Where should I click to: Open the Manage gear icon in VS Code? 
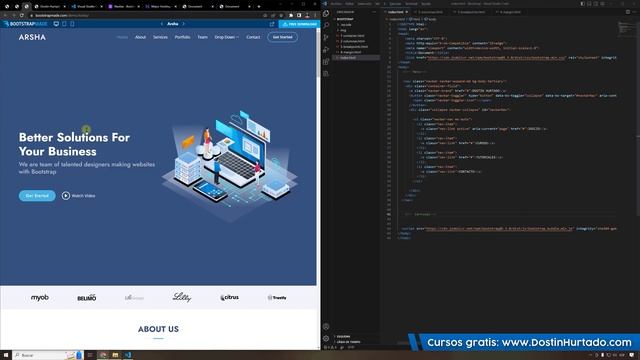[x=326, y=338]
